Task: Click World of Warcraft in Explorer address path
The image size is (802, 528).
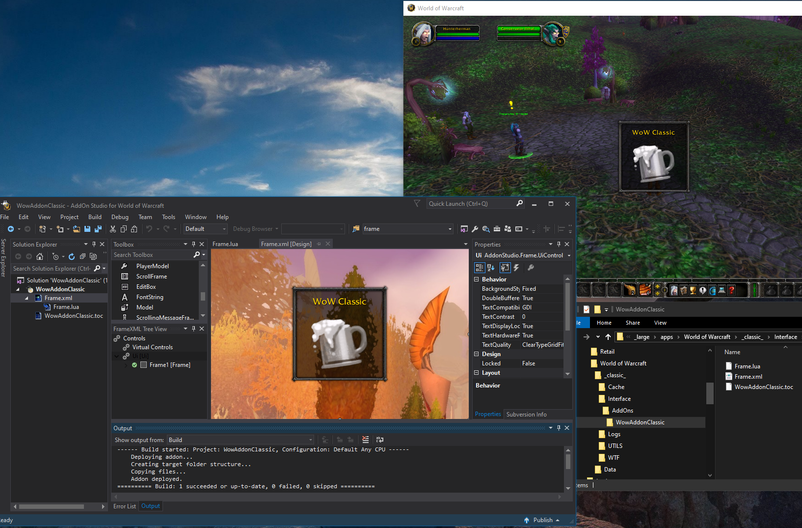Action: tap(707, 337)
